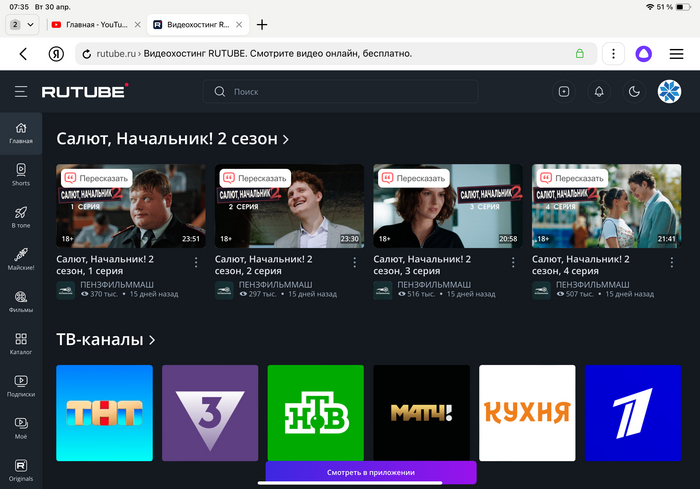Screen dimensions: 700x489
Task: Expand the ТВ-каналы section
Action: tap(105, 340)
